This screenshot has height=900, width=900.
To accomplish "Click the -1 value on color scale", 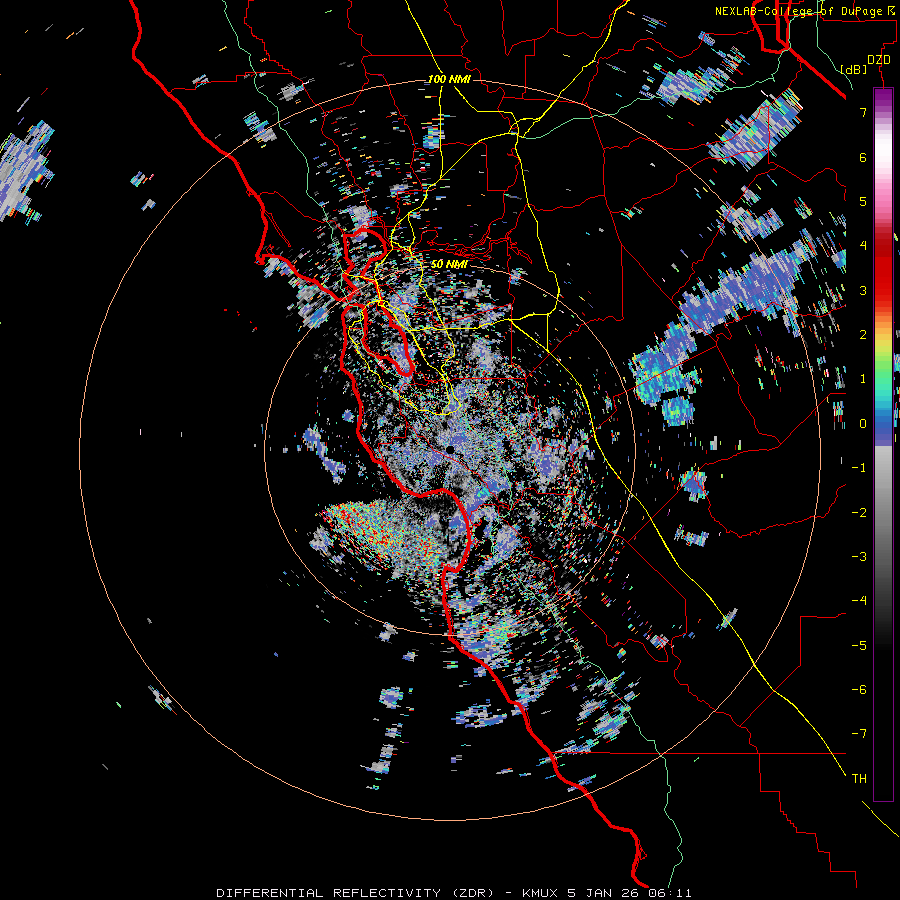I will click(859, 468).
